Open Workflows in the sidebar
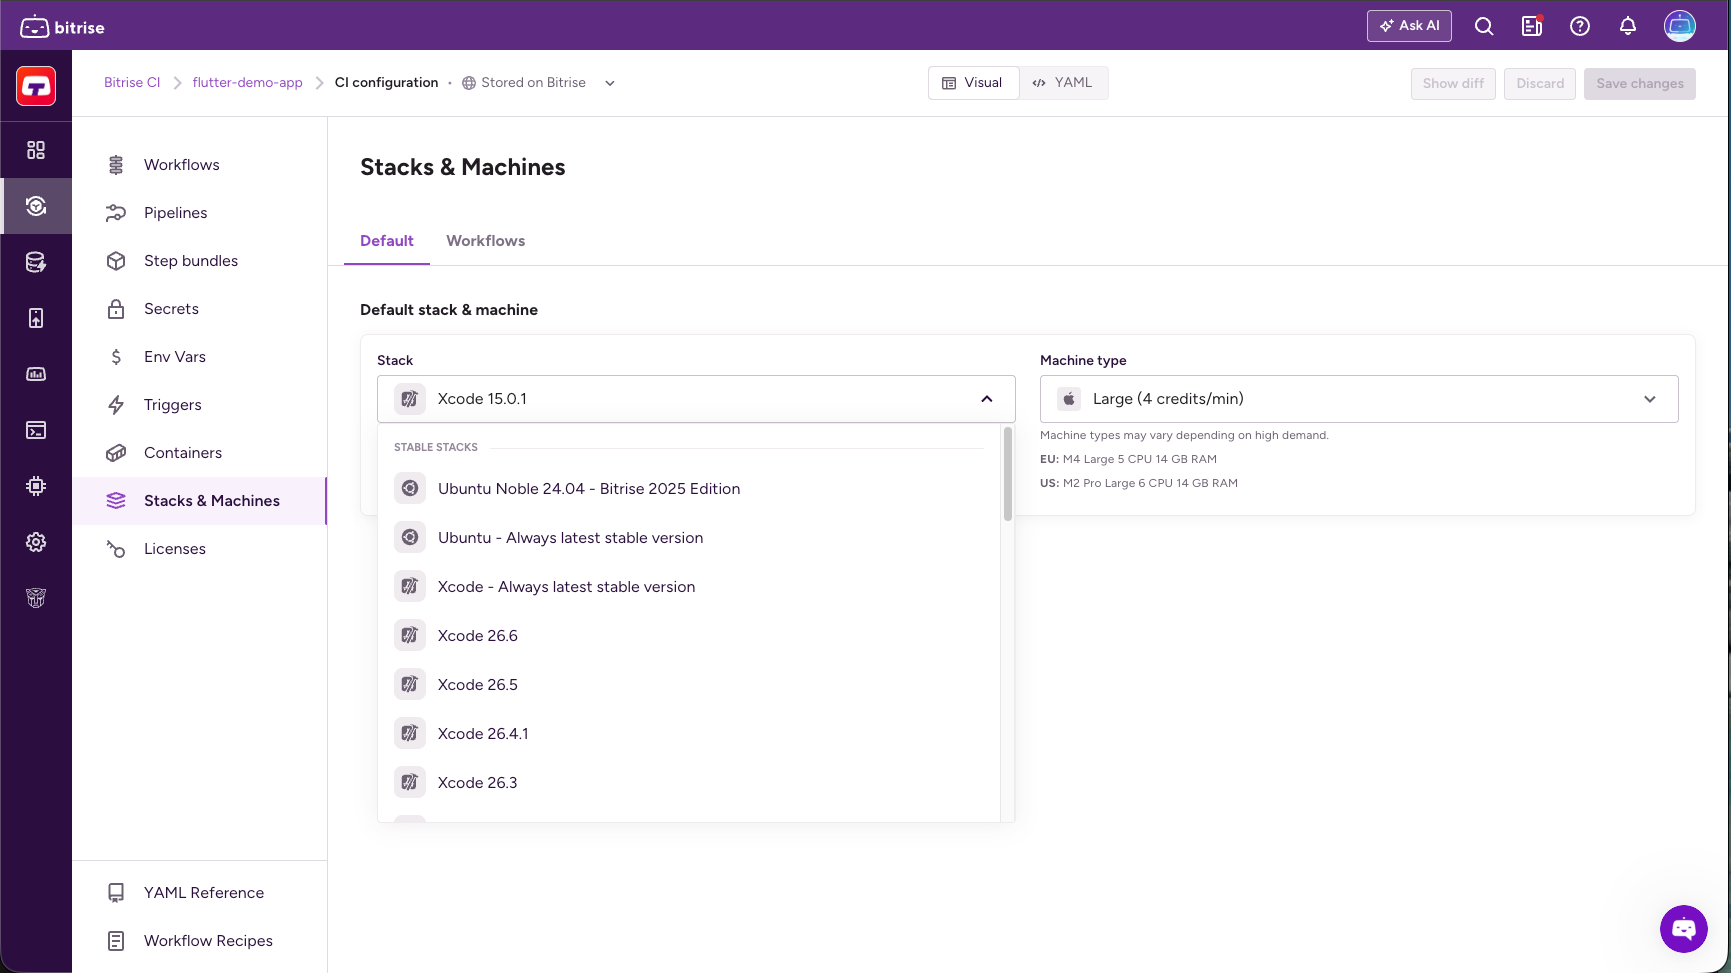This screenshot has height=973, width=1731. click(x=200, y=165)
